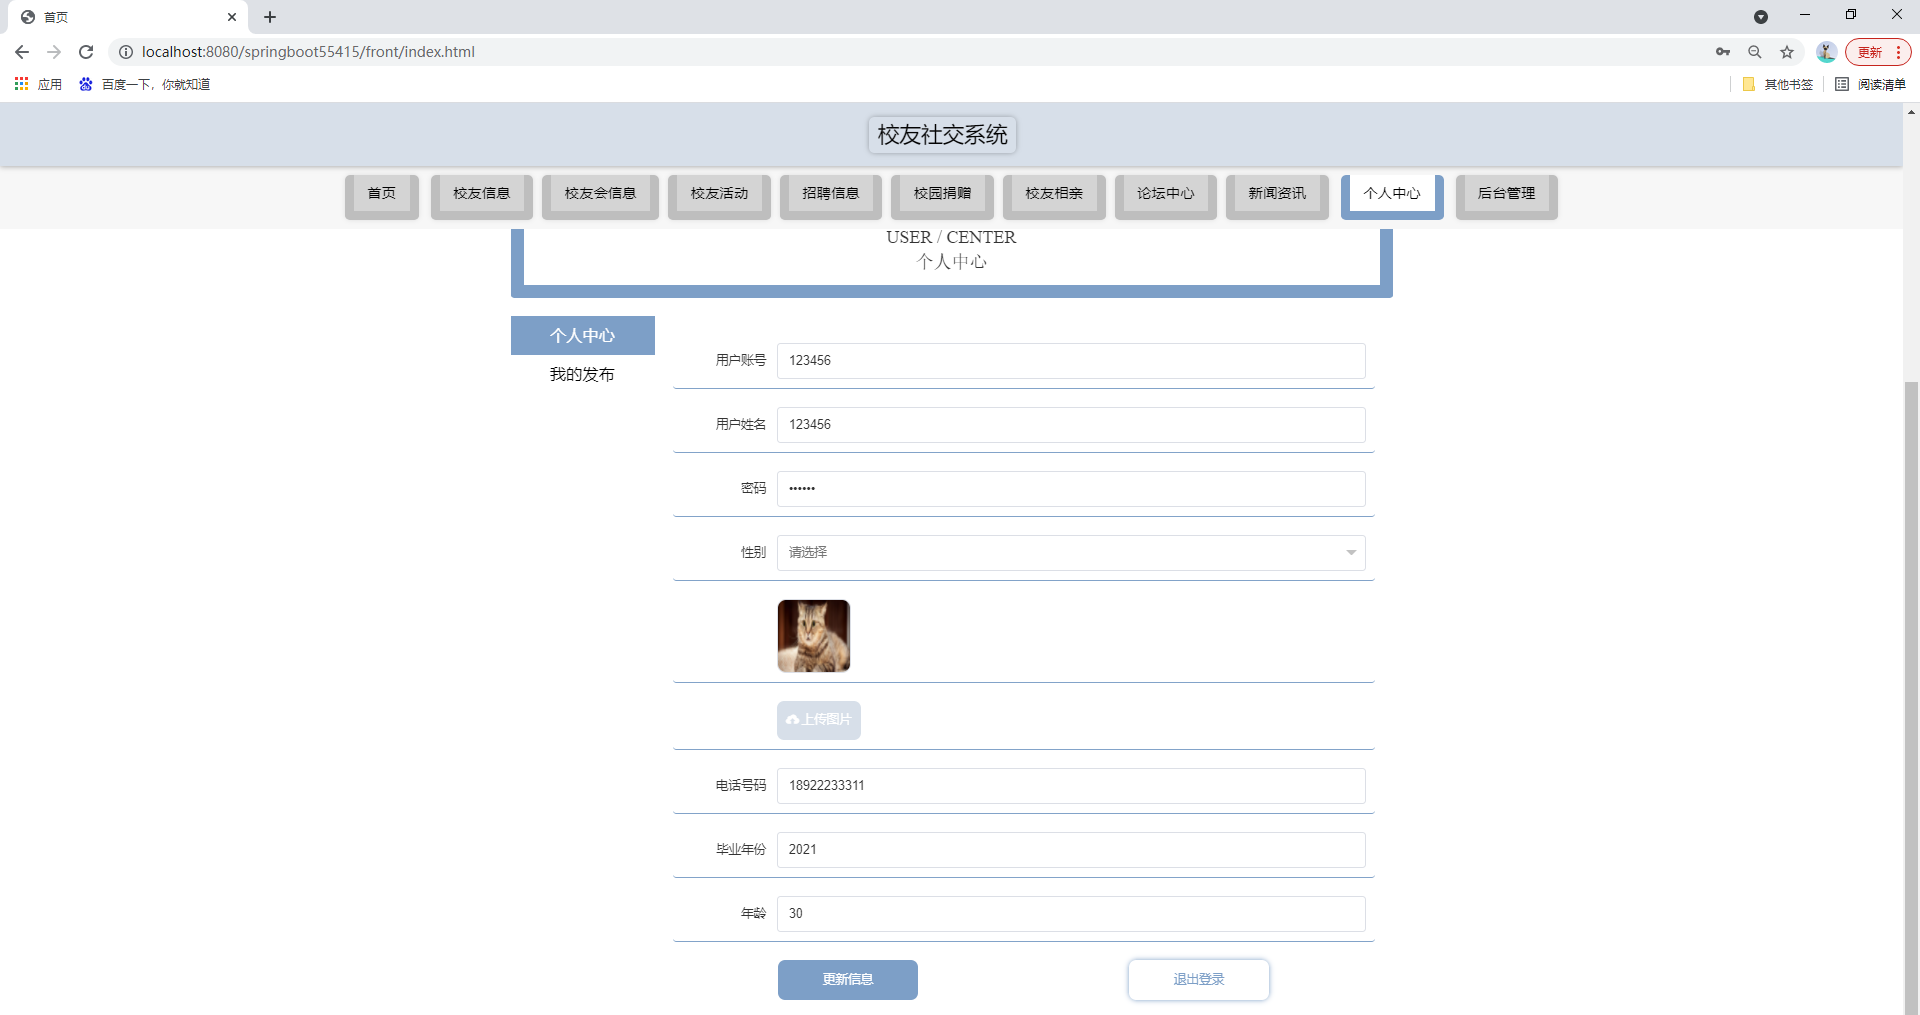Click the Baidu bookmark icon

tap(85, 84)
